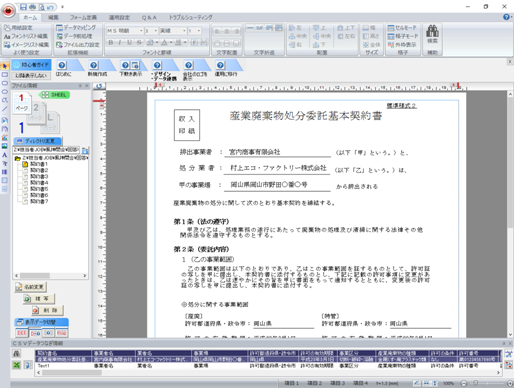Screen dimensions: 514x388
Task: Toggle Bold formatting
Action: click(111, 42)
